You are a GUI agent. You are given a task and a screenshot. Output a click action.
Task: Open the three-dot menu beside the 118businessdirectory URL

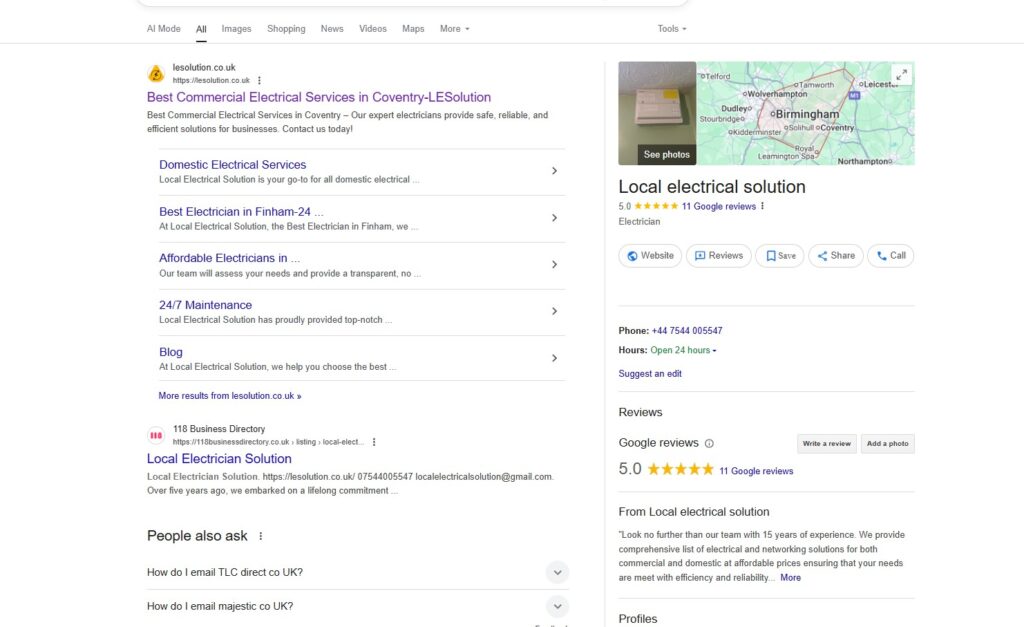pyautogui.click(x=374, y=442)
